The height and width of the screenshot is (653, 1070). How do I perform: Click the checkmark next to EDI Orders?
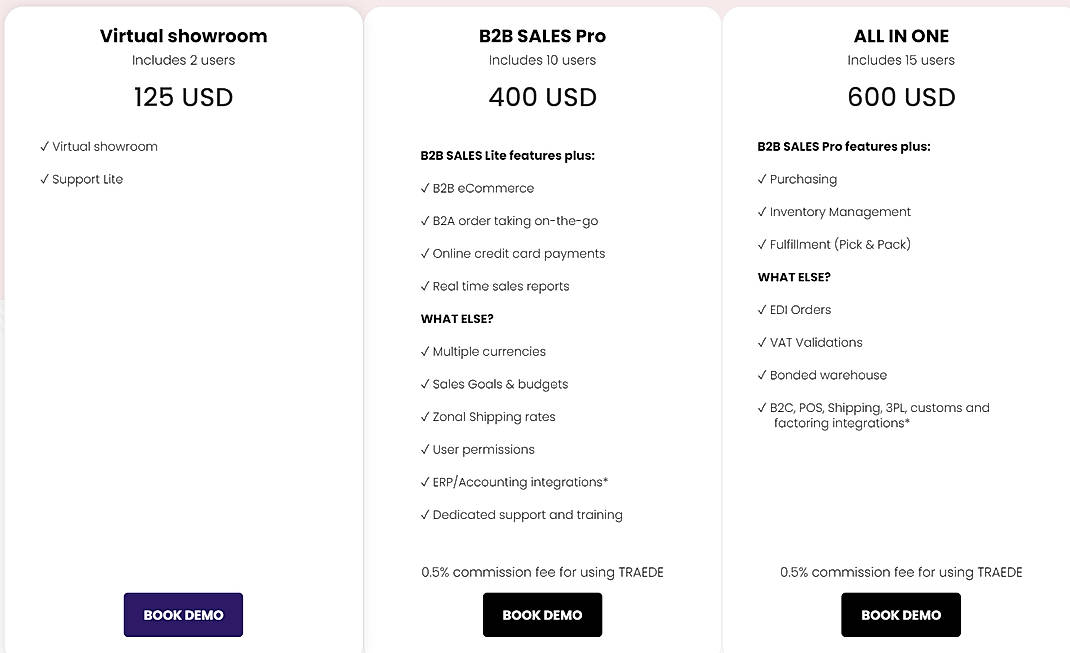coord(762,309)
